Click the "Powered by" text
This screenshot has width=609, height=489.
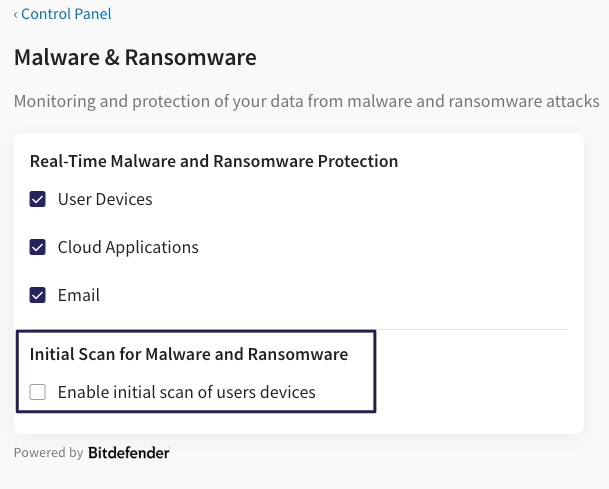point(48,453)
